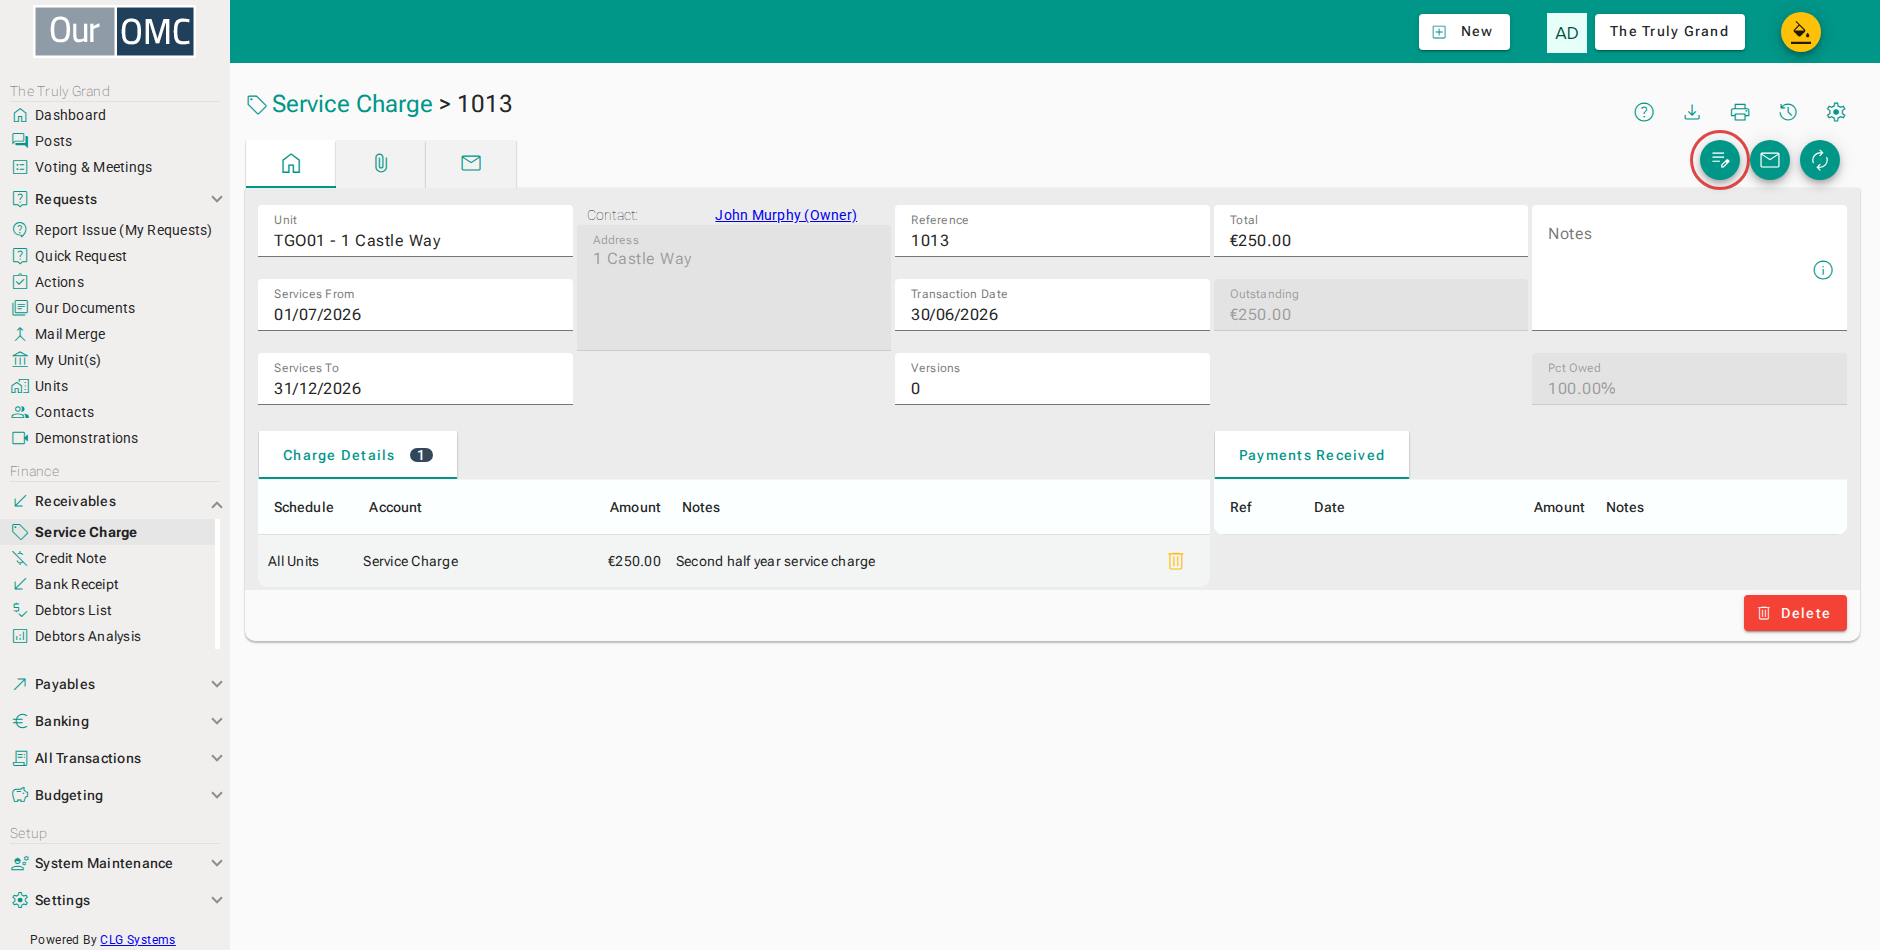Open Credit Note in sidebar
Viewport: 1880px width, 950px height.
[70, 558]
